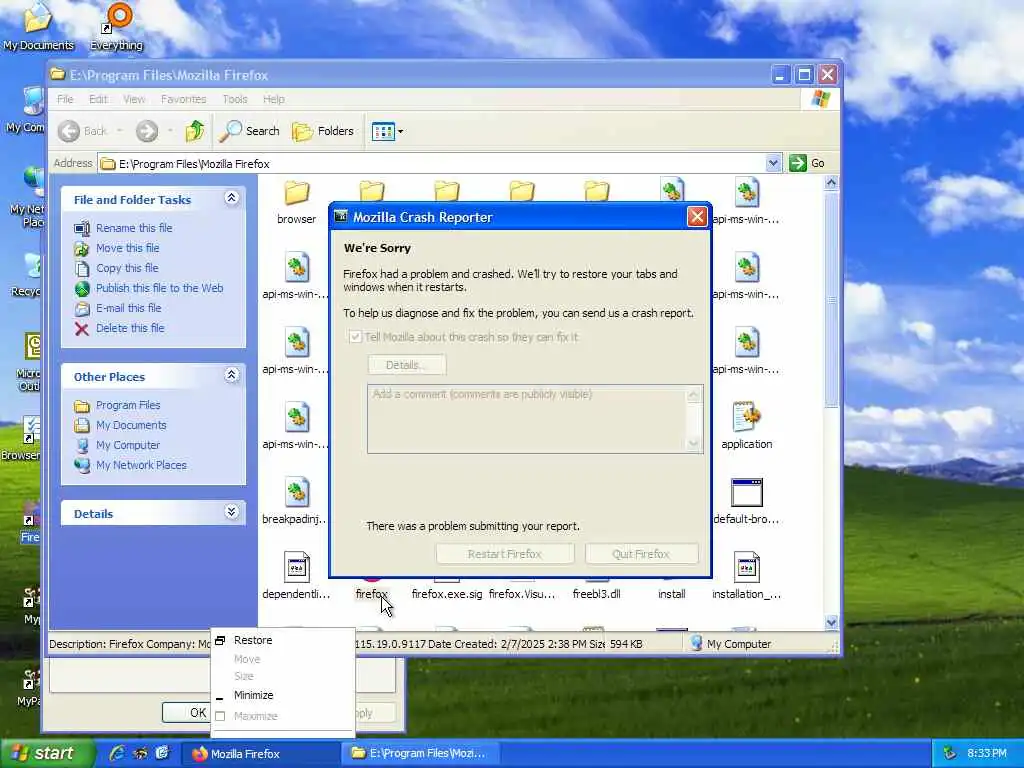Open the Tools menu in Explorer
This screenshot has width=1024, height=768.
pos(234,99)
